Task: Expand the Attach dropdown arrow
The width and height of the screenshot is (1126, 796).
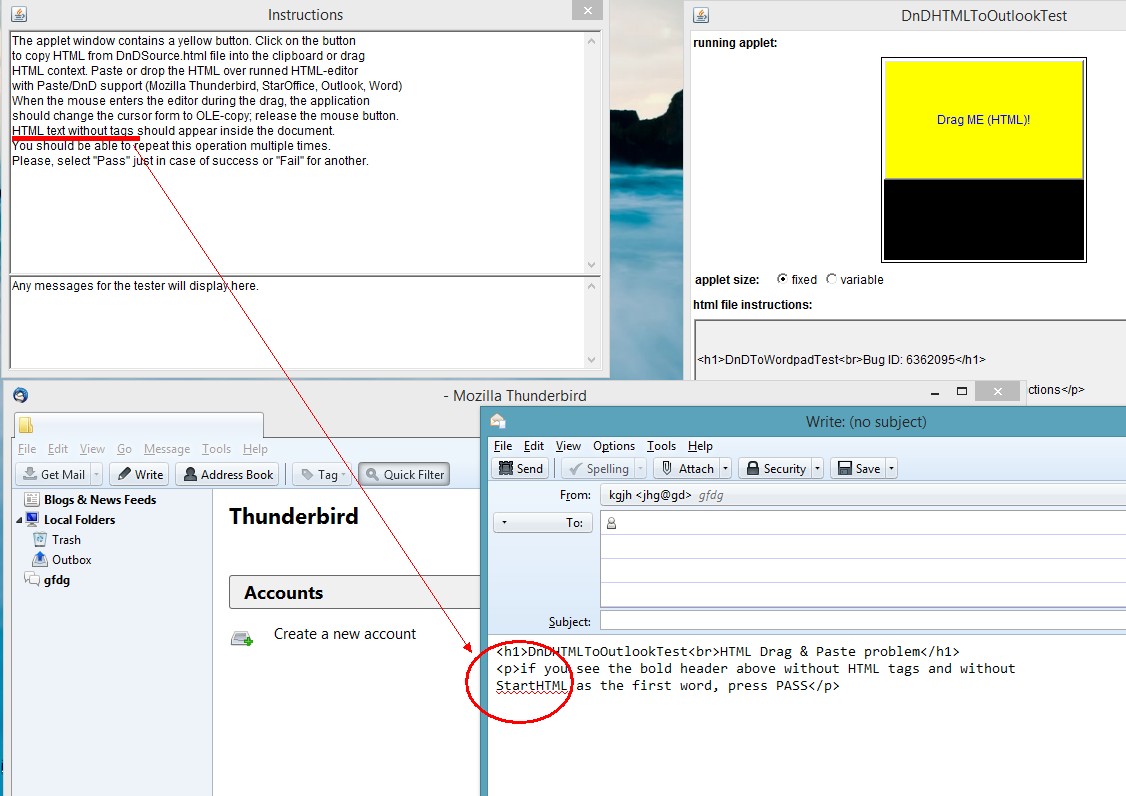Action: click(726, 468)
